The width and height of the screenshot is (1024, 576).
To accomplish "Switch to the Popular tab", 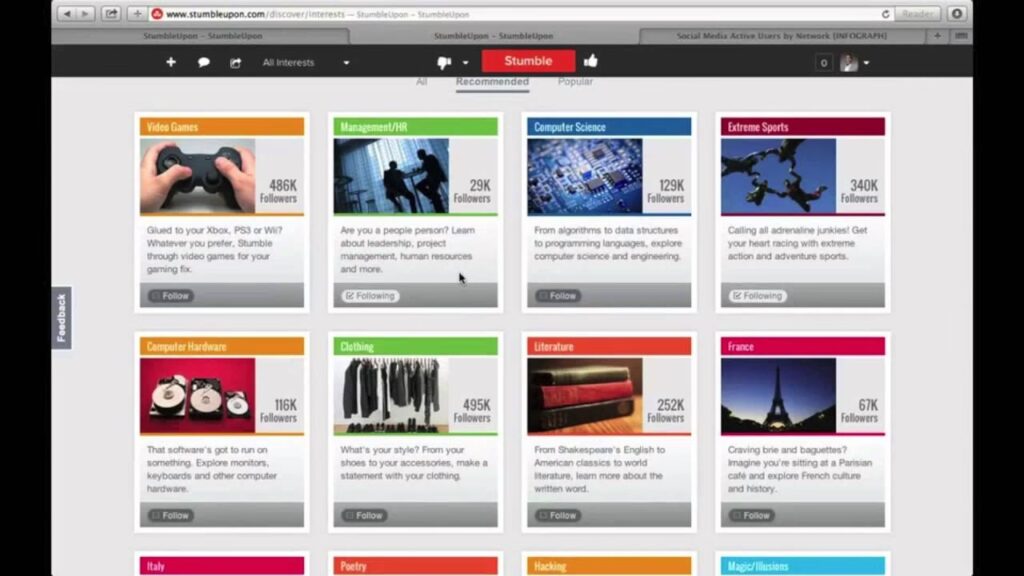I will click(575, 82).
